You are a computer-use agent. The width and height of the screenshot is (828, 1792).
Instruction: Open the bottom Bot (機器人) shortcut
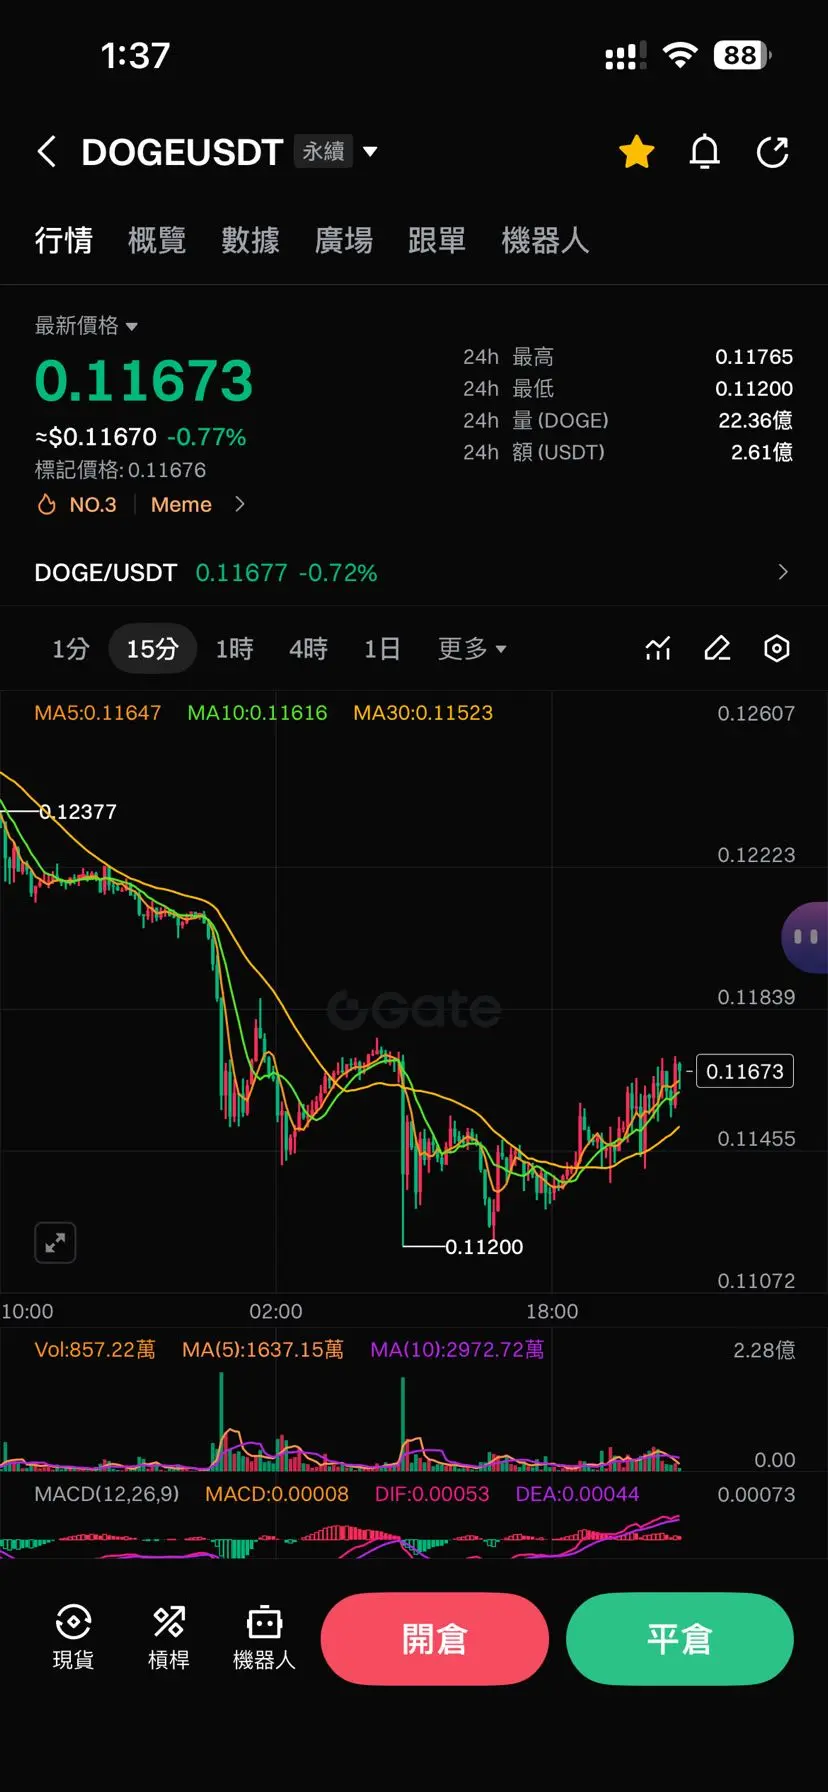[x=264, y=1636]
